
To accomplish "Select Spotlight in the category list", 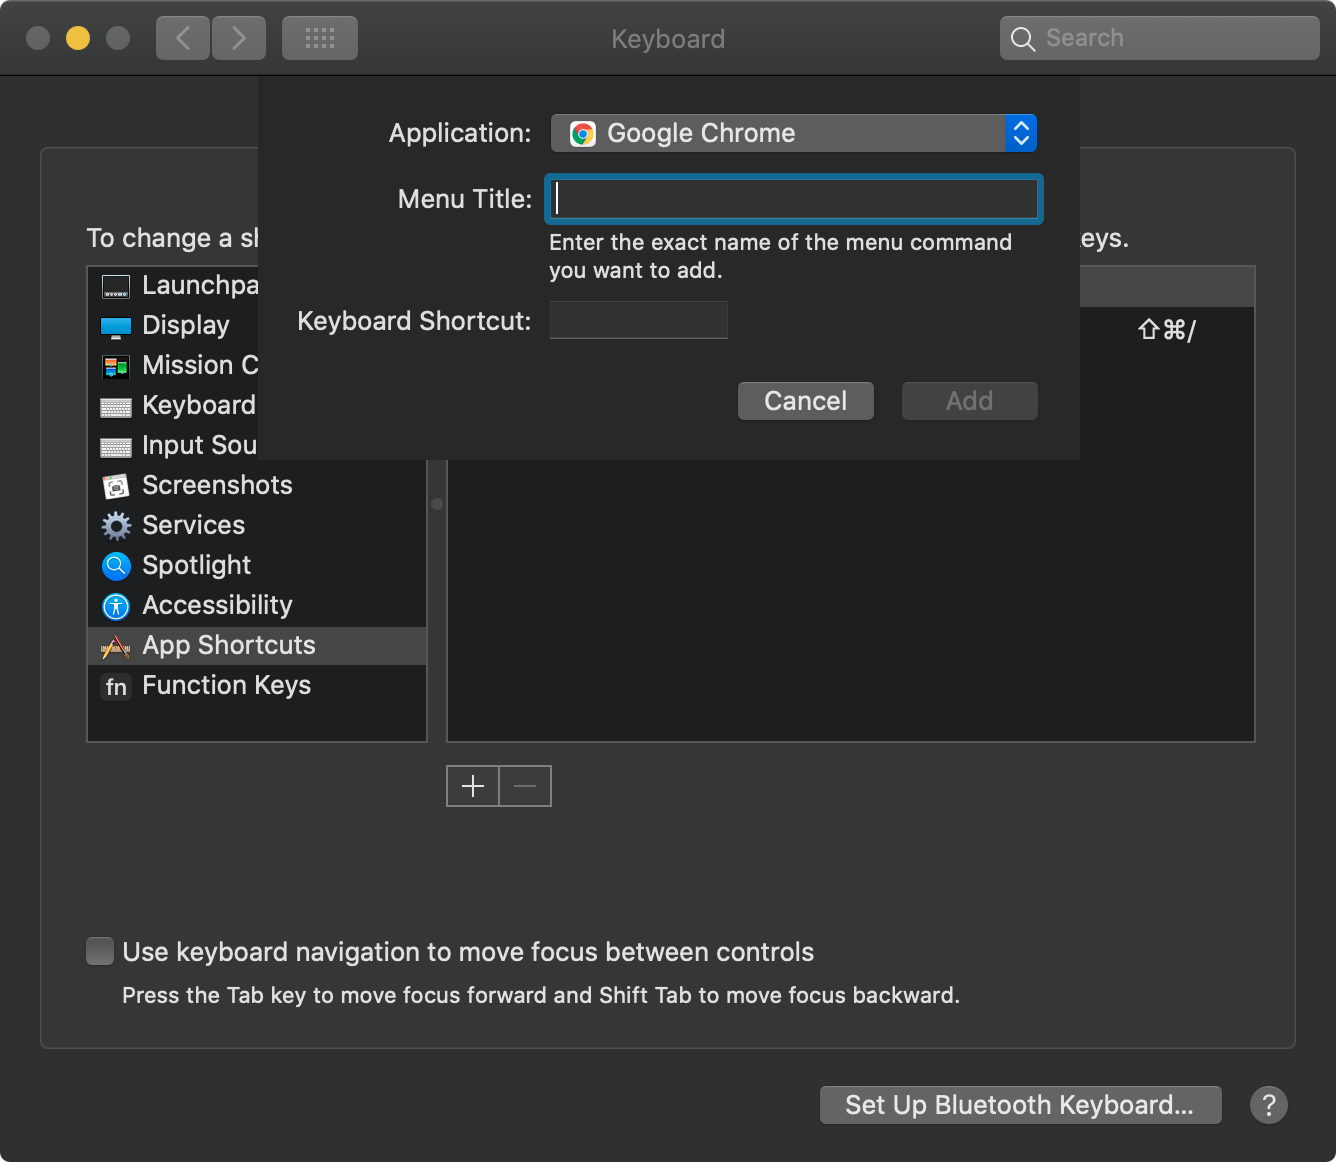I will pos(257,565).
